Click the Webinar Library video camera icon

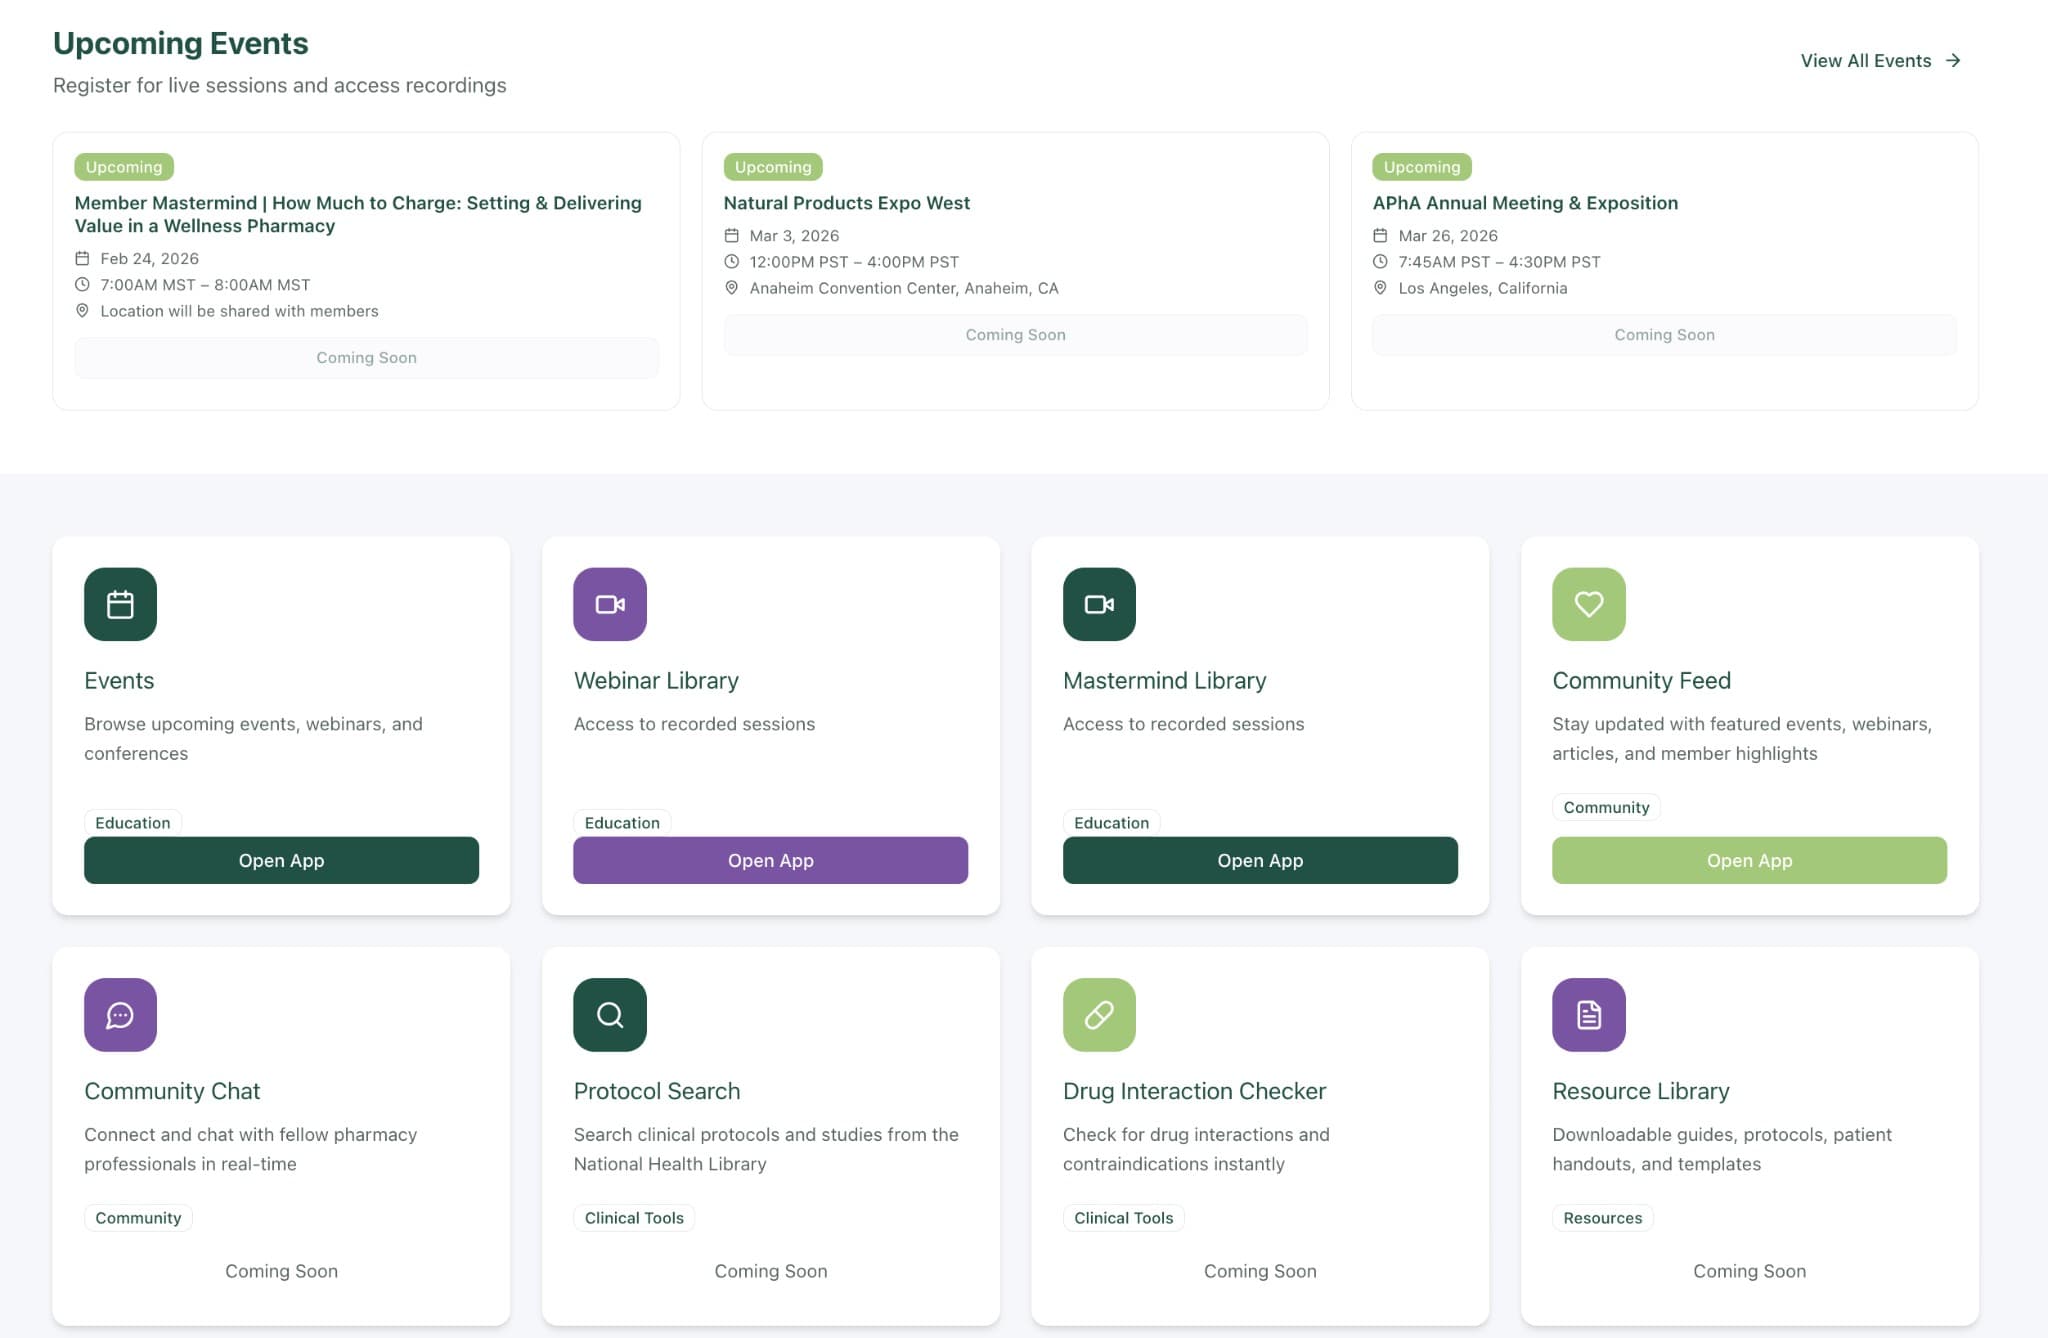coord(609,604)
